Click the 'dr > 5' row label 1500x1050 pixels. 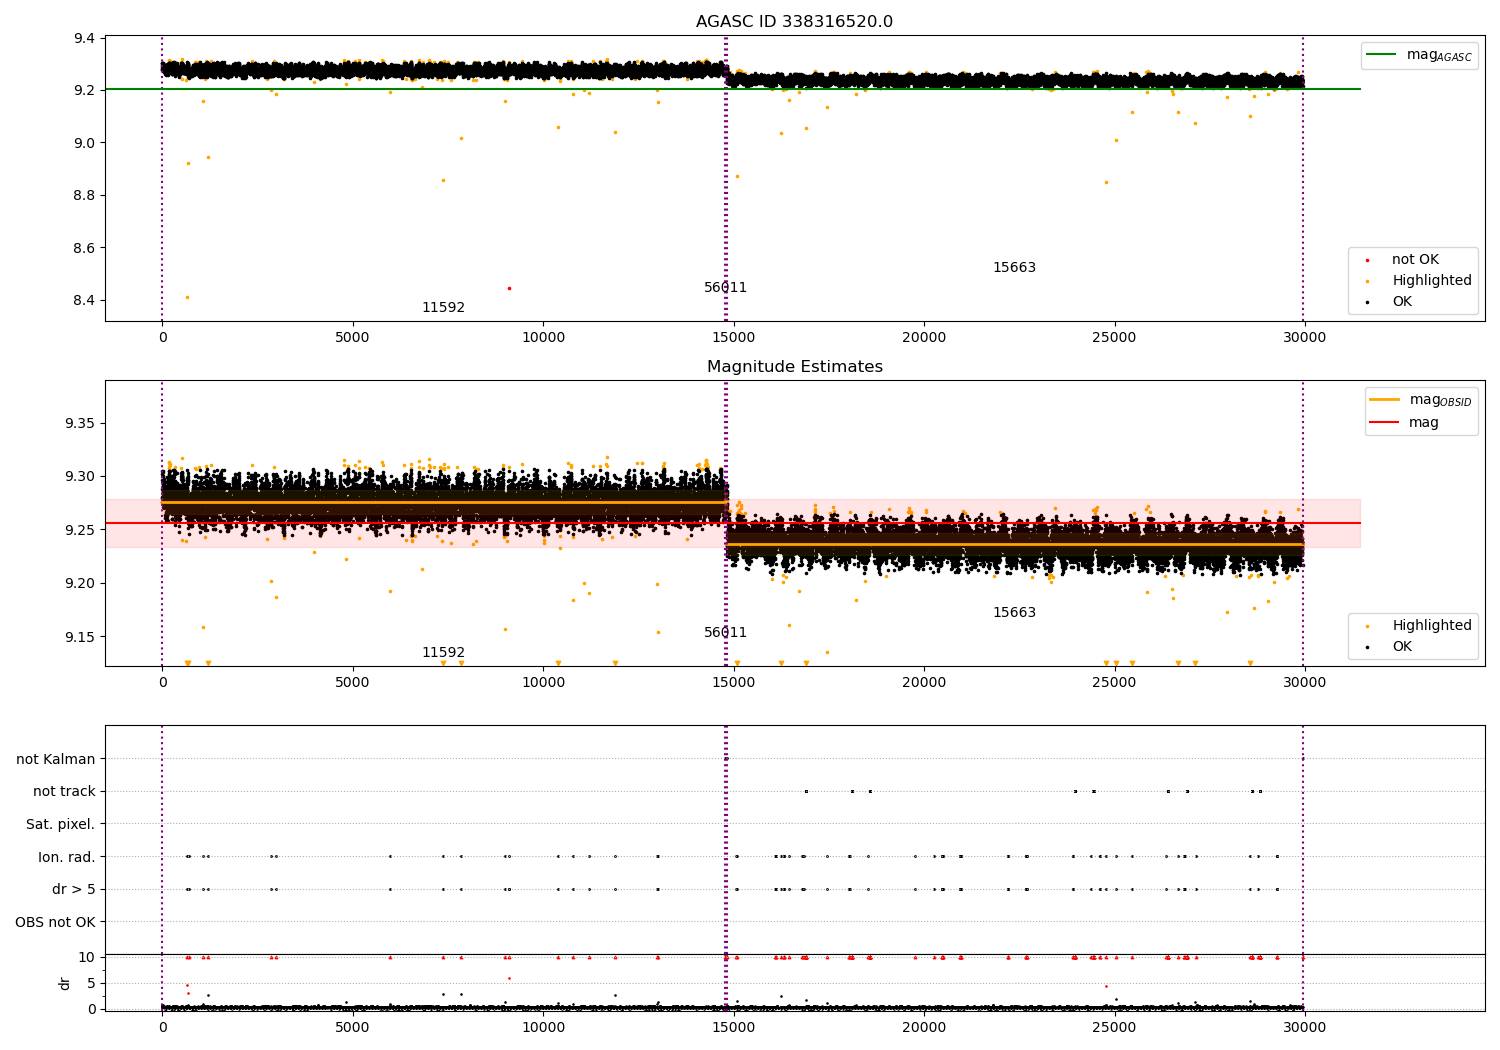(73, 890)
